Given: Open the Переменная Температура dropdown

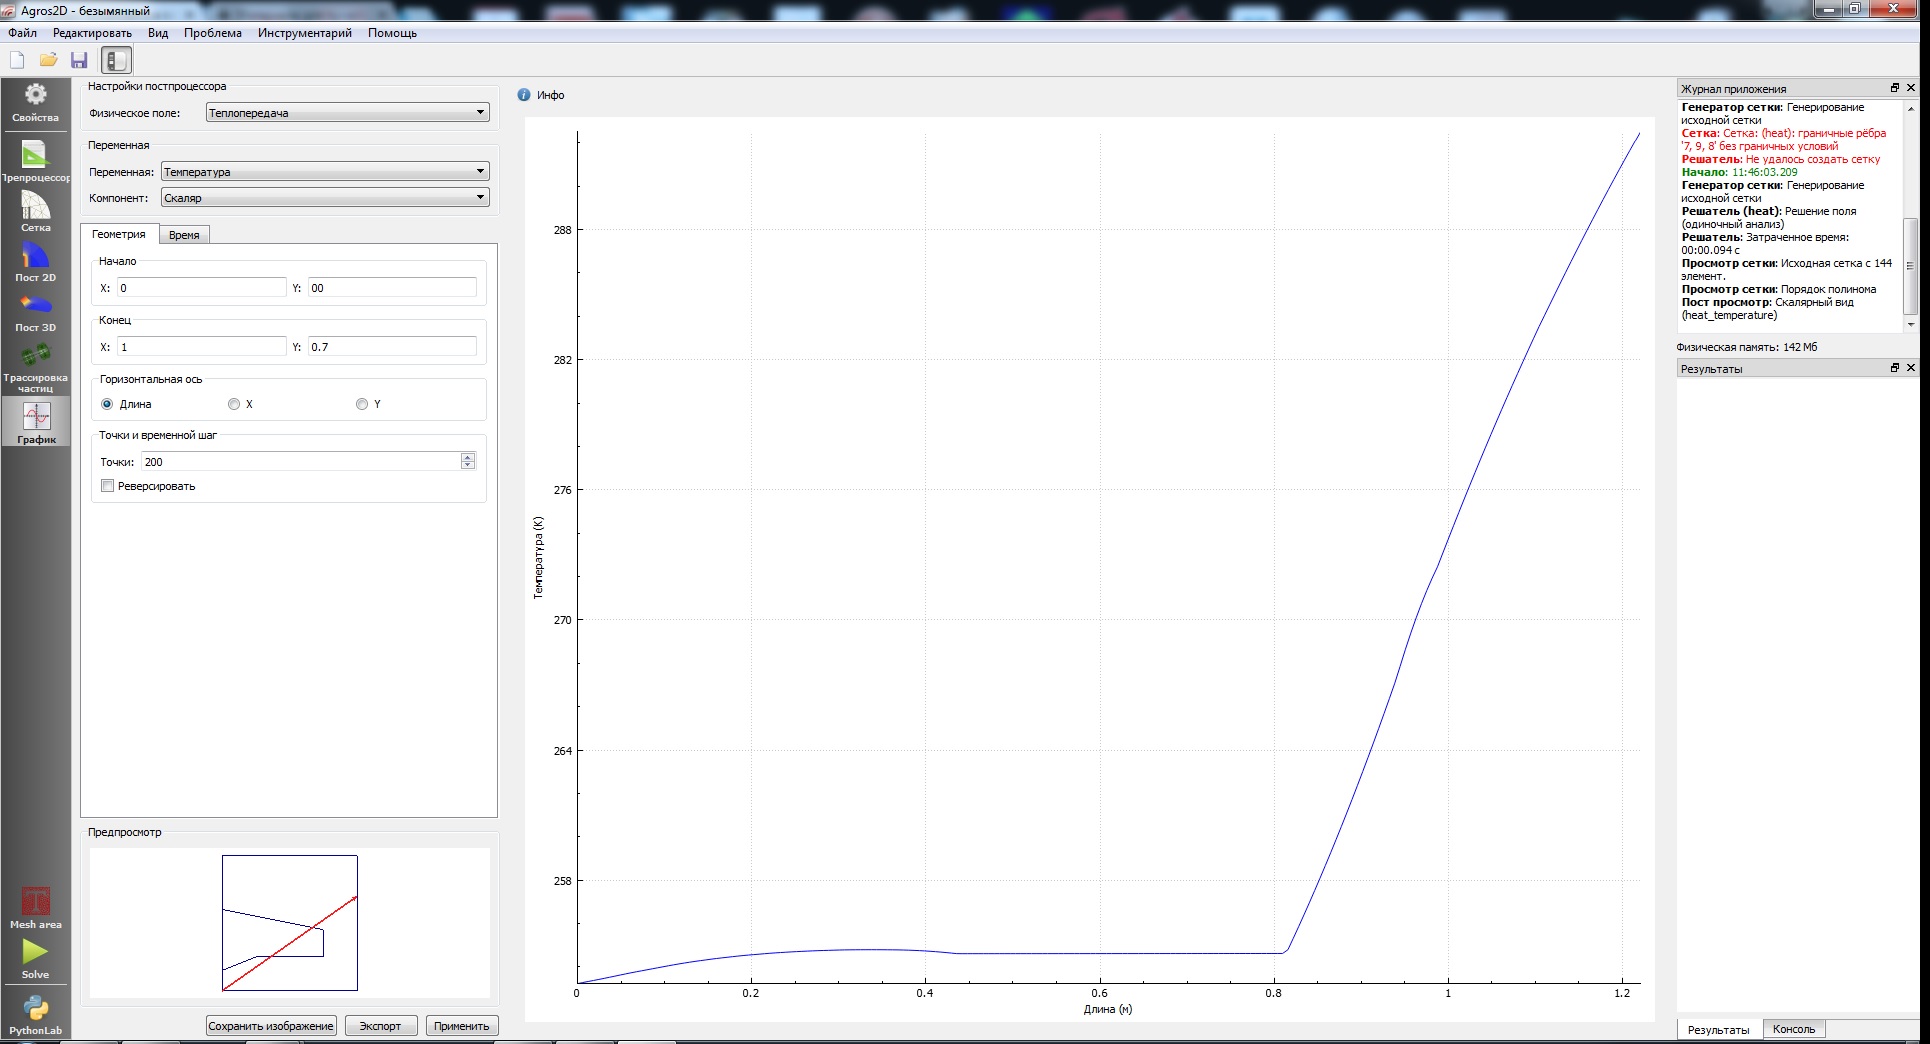Looking at the screenshot, I should coord(325,172).
